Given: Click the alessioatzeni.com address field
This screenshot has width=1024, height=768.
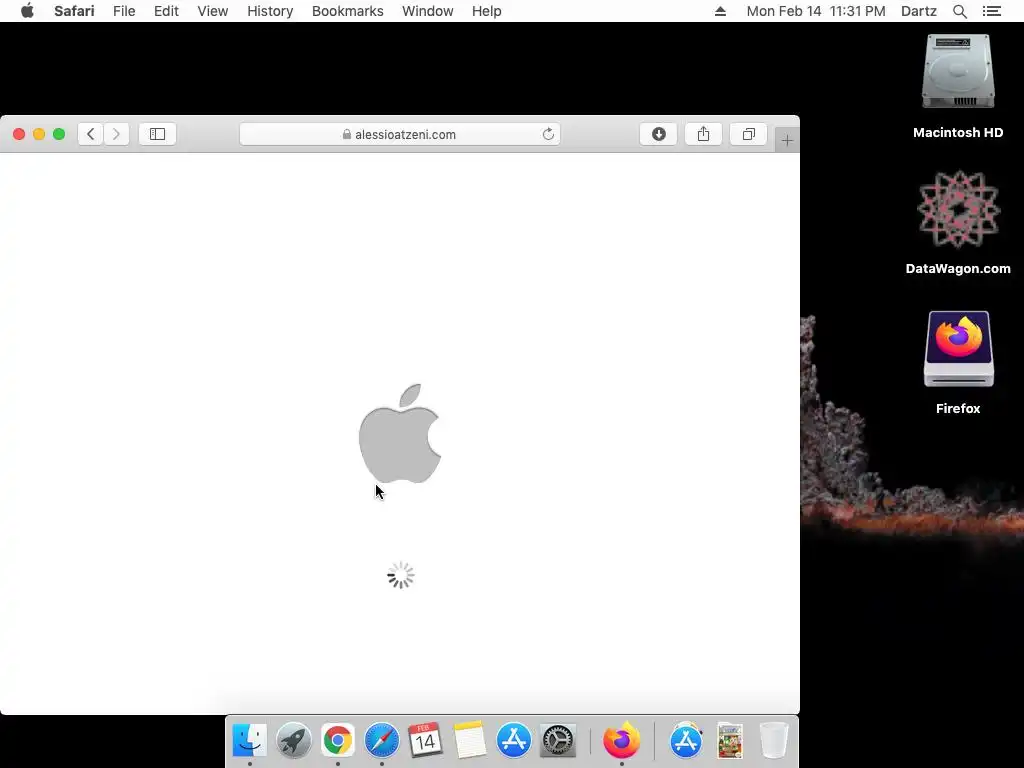Looking at the screenshot, I should 400,134.
